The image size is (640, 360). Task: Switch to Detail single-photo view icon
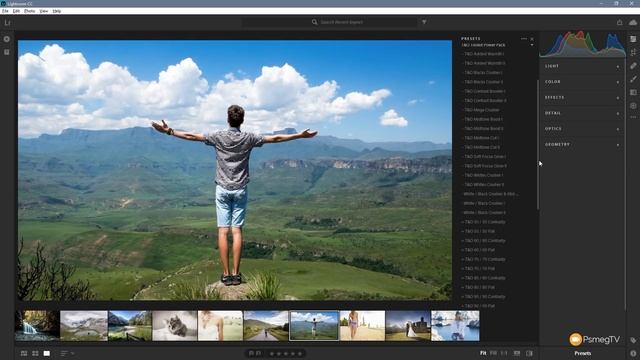[x=47, y=353]
